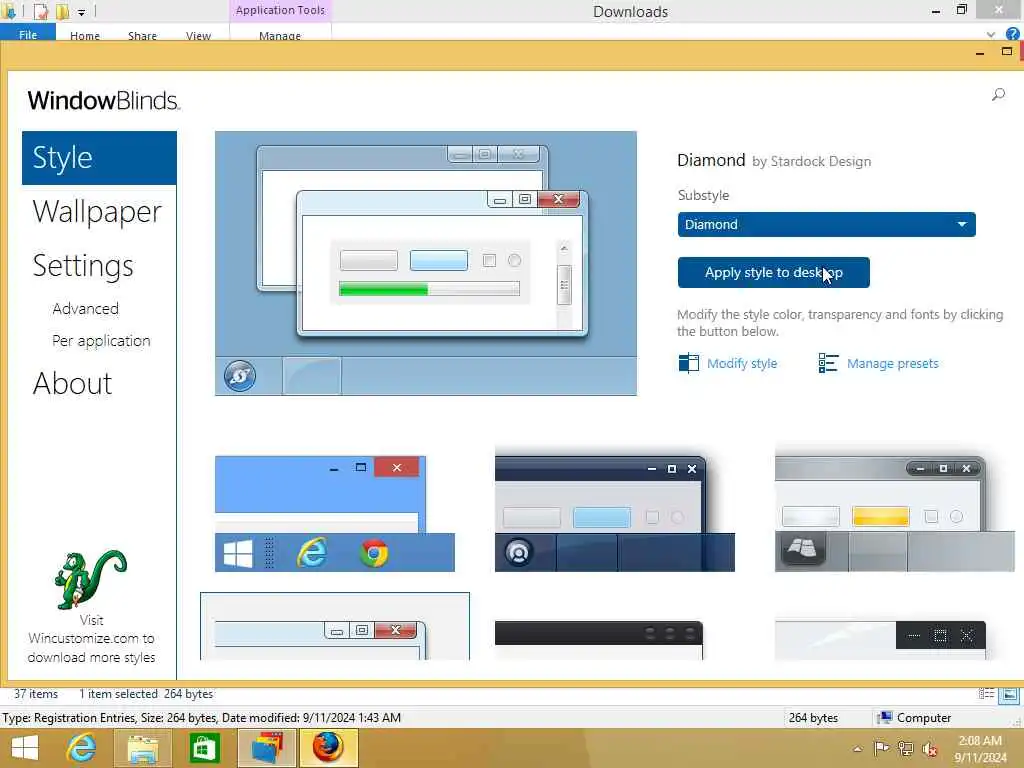Click the muted volume tray icon
Viewport: 1024px width, 768px height.
pyautogui.click(x=929, y=748)
